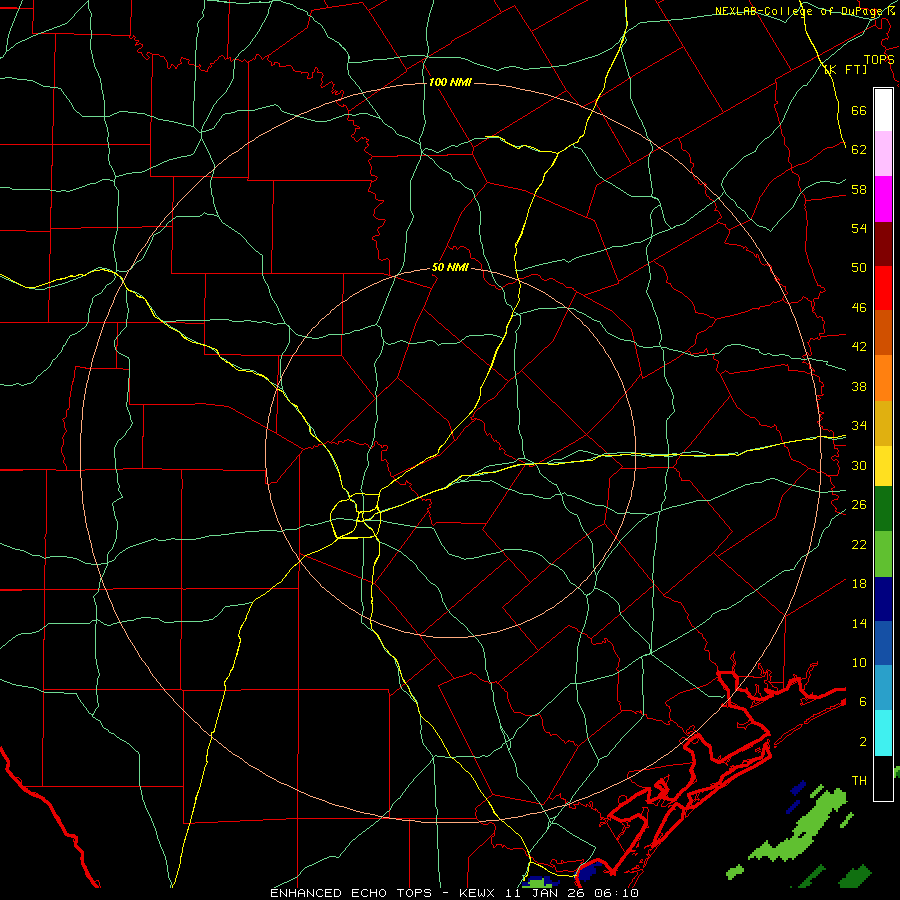Viewport: 900px width, 900px height.
Task: Click the black TH swatch at the legend bottom
Action: (x=883, y=778)
